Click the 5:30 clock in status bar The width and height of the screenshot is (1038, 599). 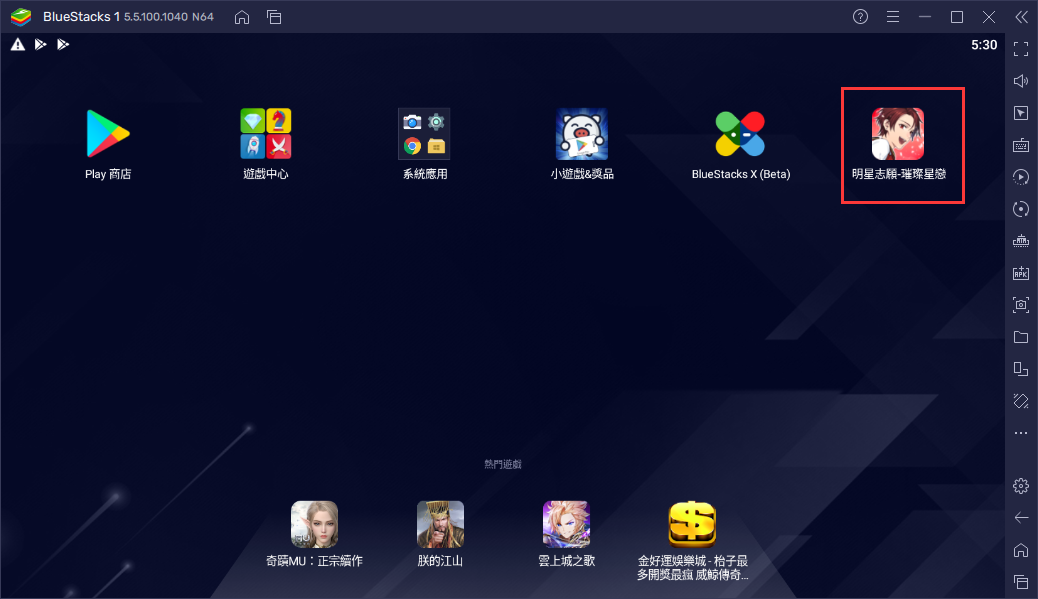point(984,45)
